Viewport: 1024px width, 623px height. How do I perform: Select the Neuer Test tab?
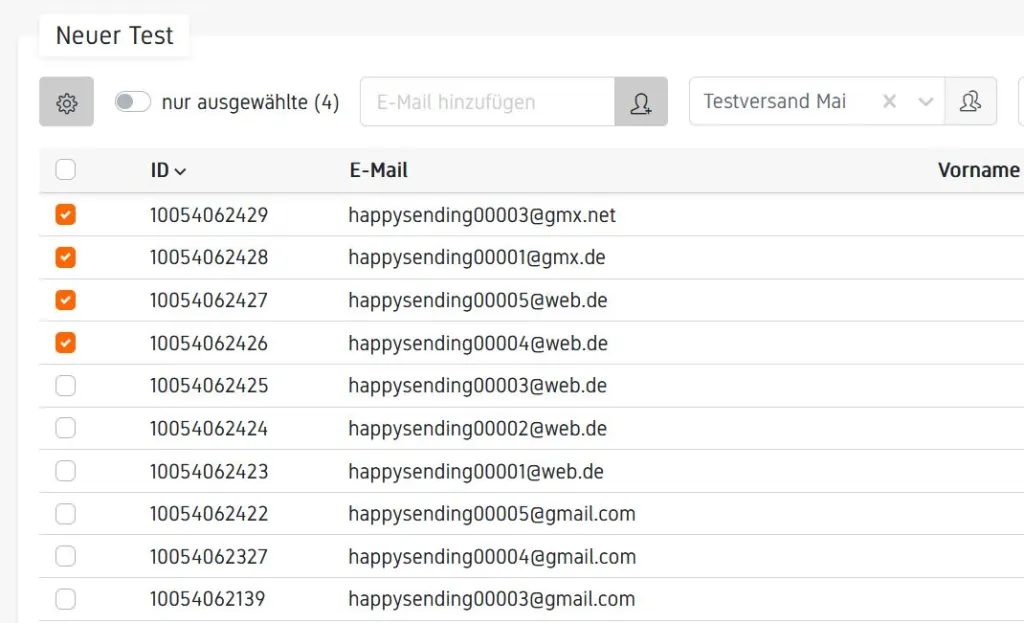(x=114, y=36)
